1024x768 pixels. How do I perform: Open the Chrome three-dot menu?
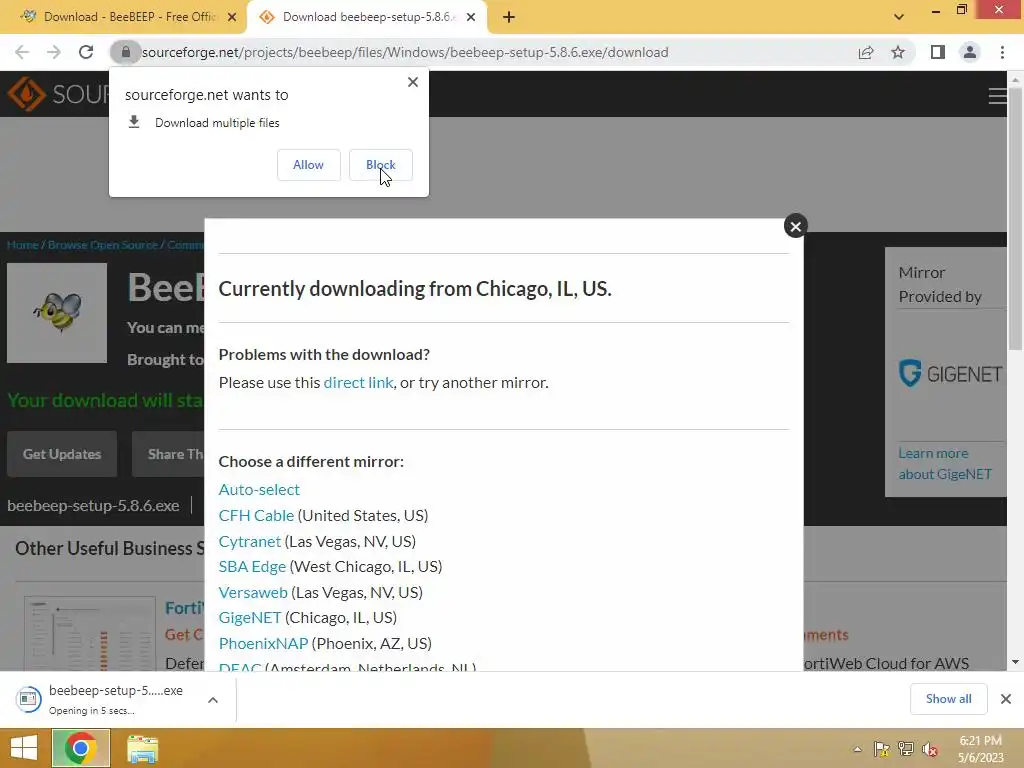(1002, 52)
